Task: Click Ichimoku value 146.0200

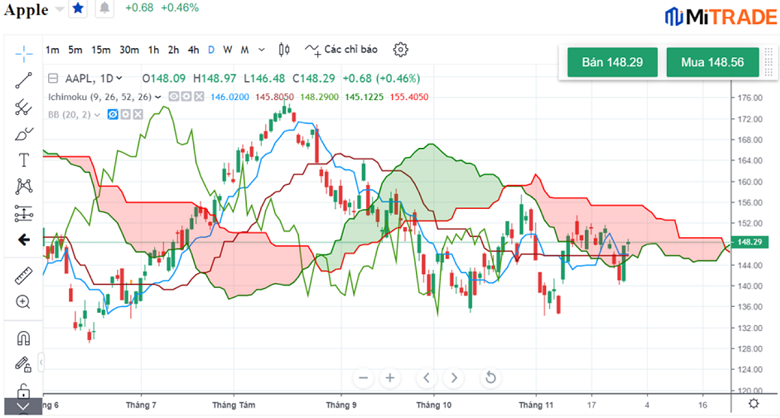Action: (229, 97)
